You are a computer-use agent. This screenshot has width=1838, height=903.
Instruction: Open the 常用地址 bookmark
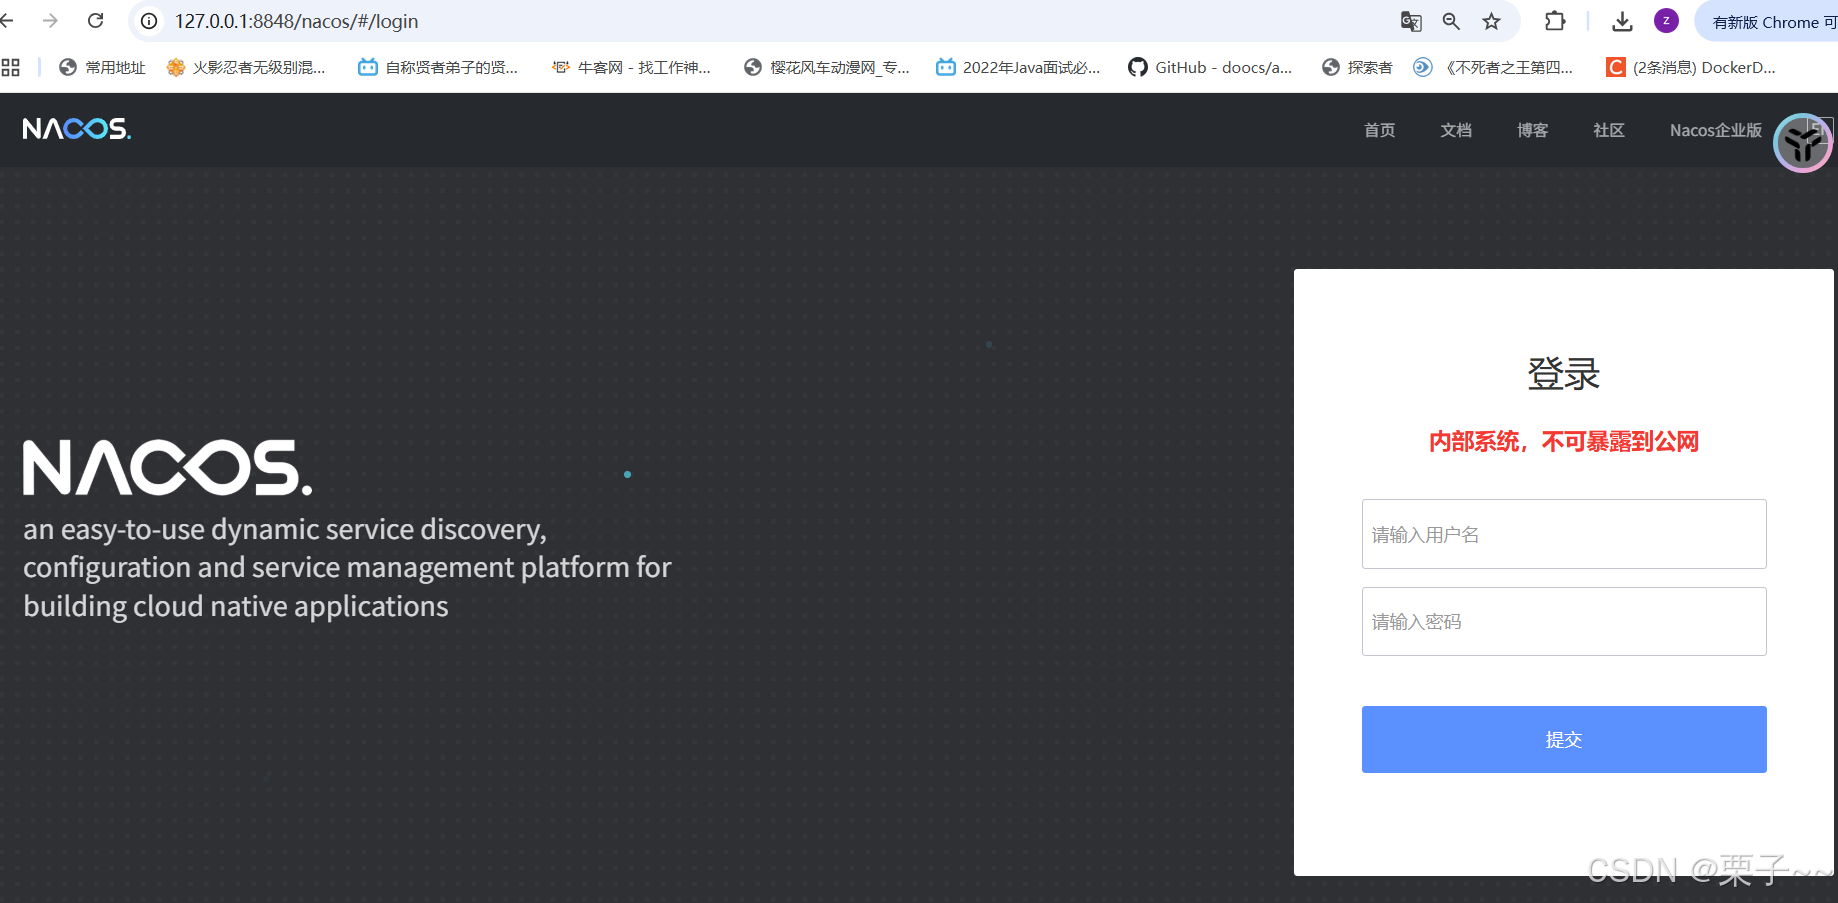tap(102, 67)
